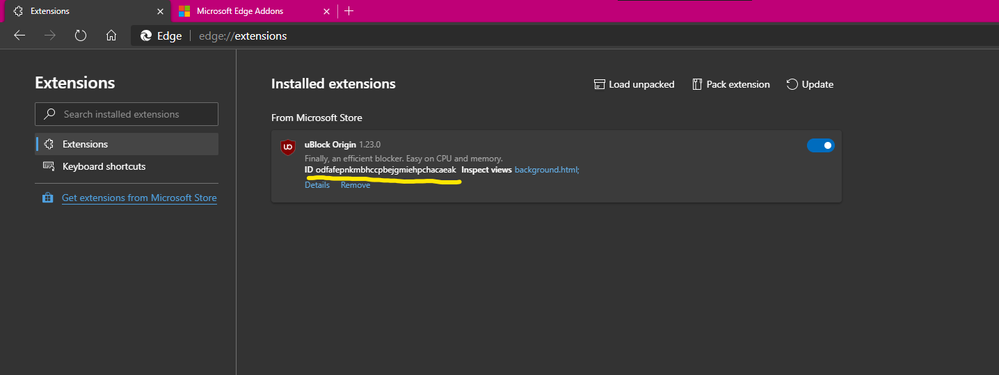Select Extensions in the sidebar
Screen dimensions: 999x375
(x=127, y=144)
